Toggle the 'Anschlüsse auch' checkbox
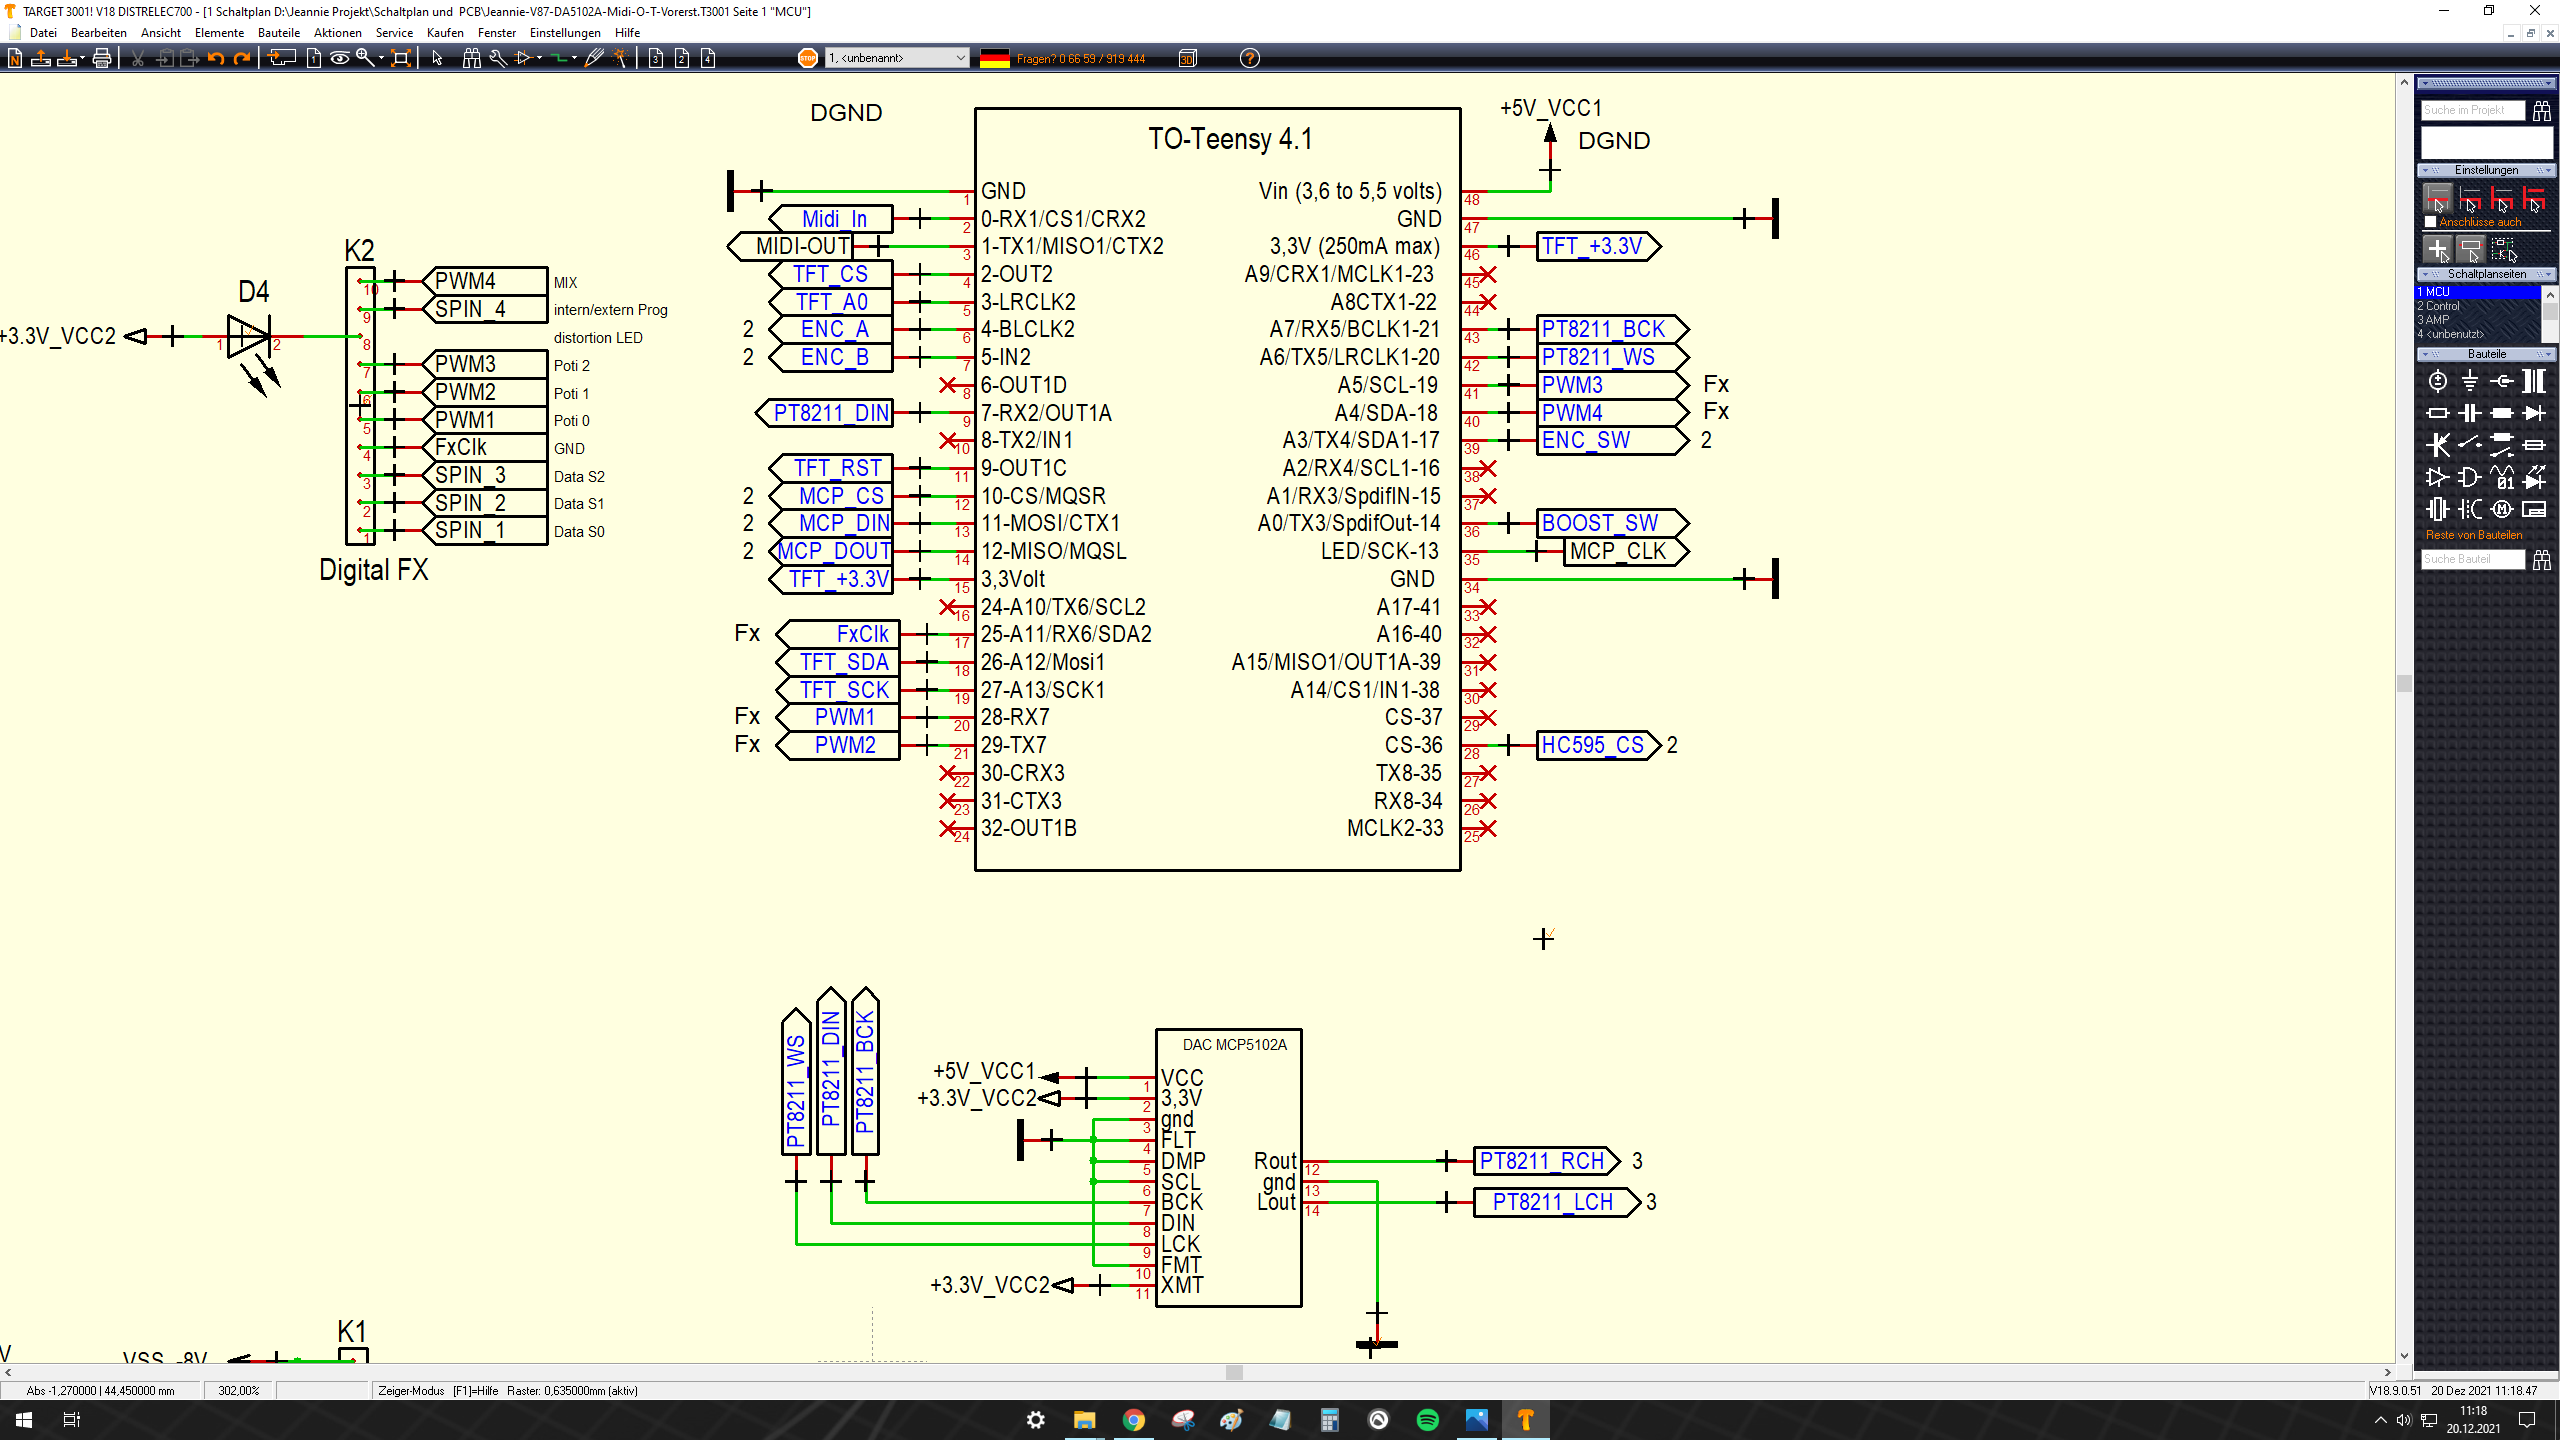This screenshot has height=1440, width=2560. point(2430,222)
